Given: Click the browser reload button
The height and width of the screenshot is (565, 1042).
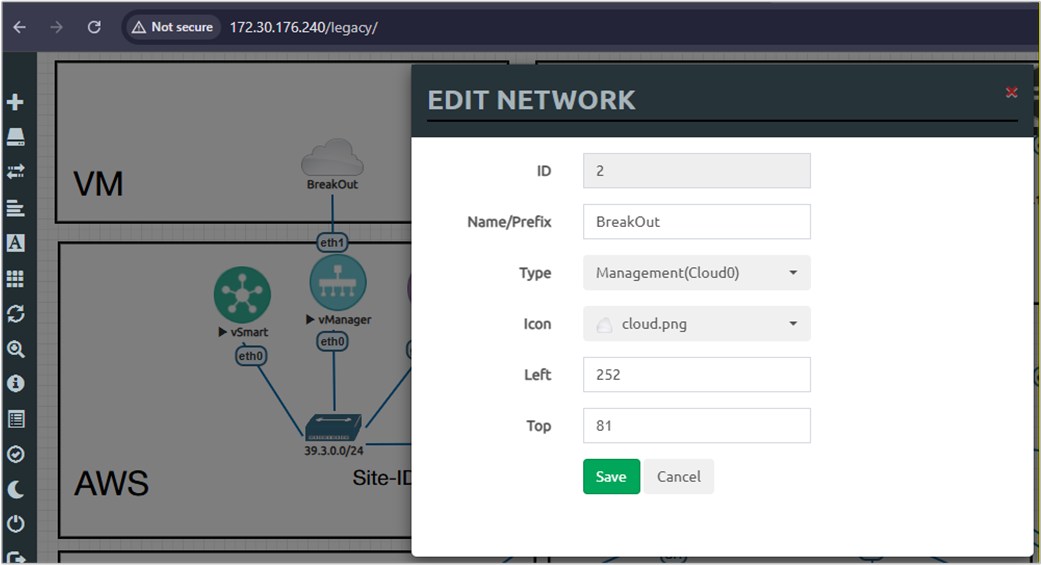Looking at the screenshot, I should pos(94,27).
